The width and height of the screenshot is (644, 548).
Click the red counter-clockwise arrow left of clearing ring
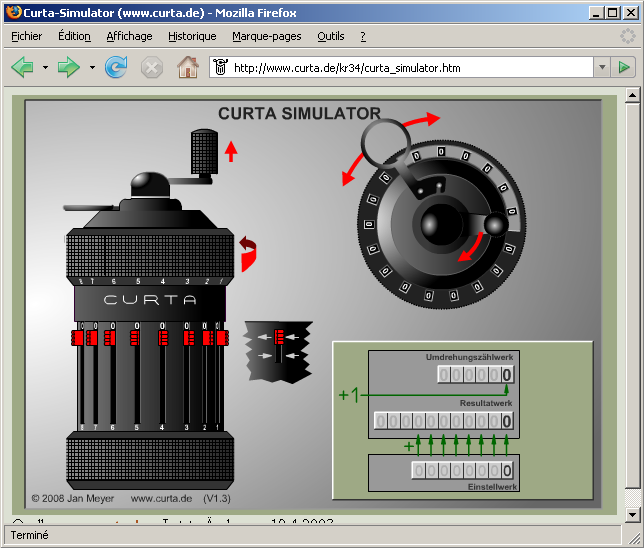tap(353, 169)
